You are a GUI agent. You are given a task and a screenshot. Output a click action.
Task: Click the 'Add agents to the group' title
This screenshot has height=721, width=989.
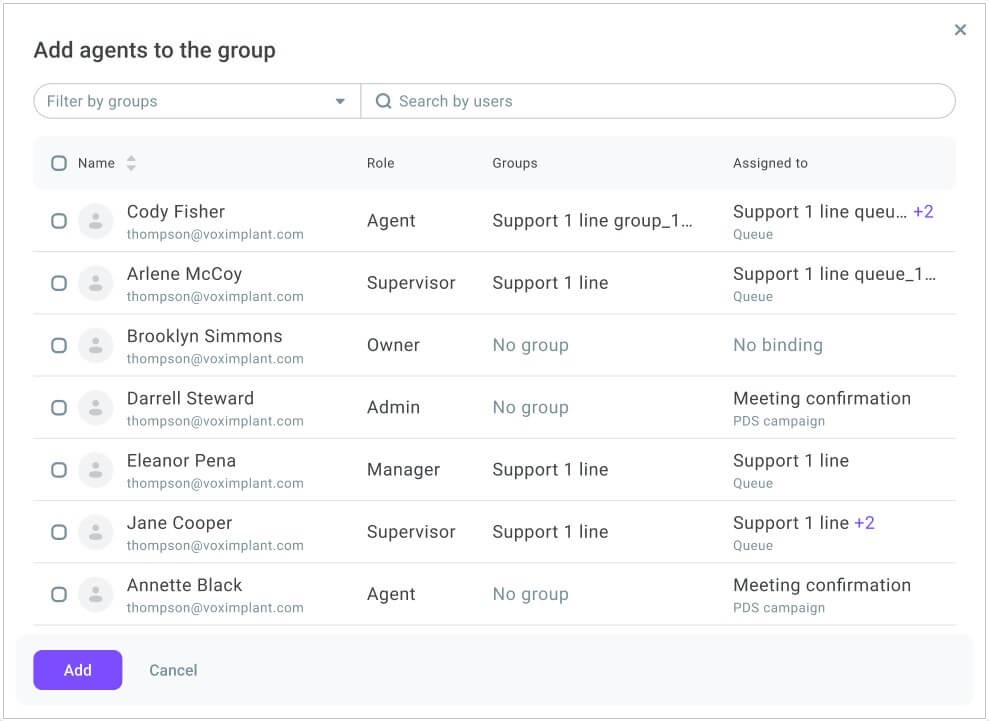(x=155, y=50)
